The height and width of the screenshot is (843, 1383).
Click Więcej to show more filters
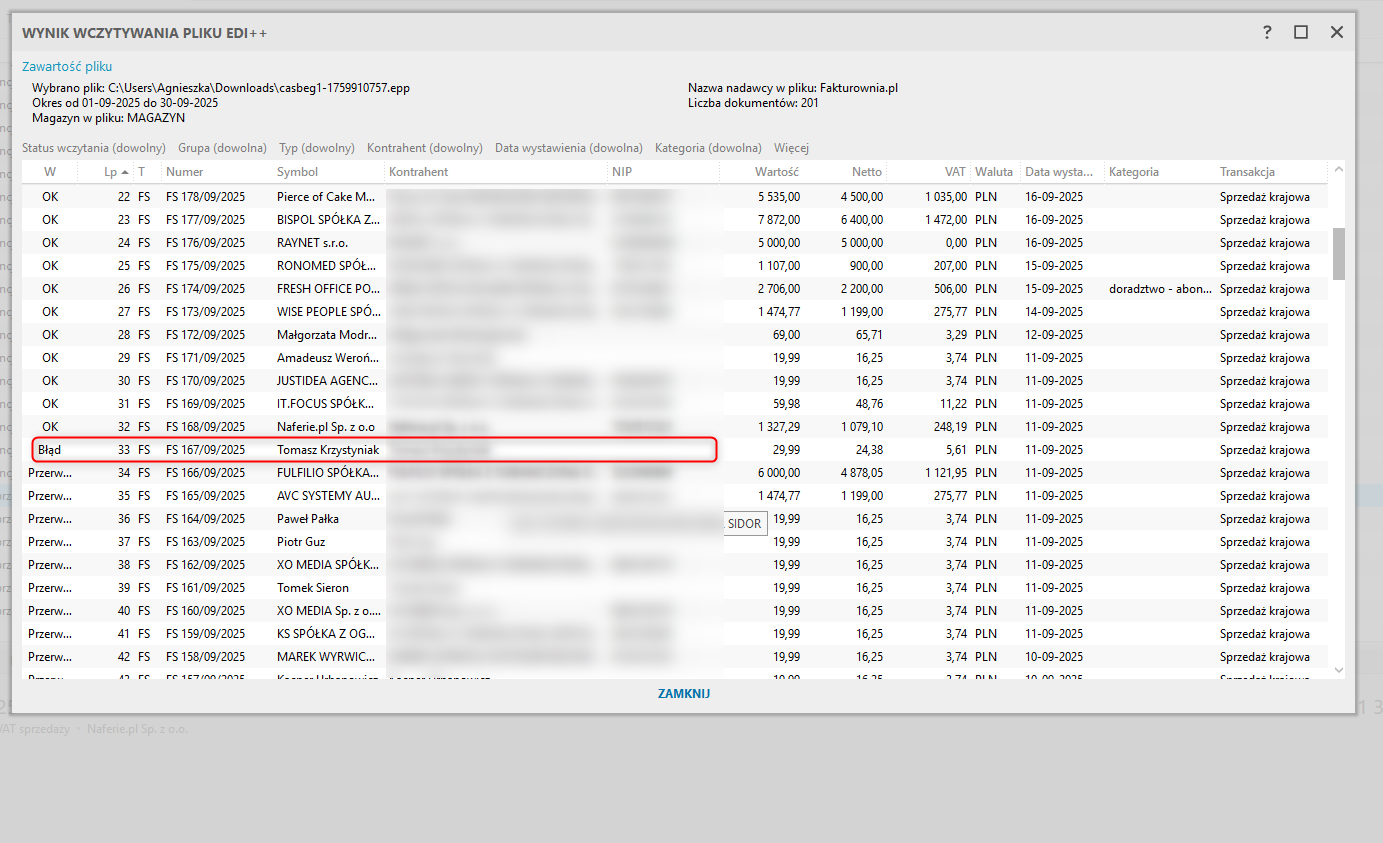pos(791,148)
